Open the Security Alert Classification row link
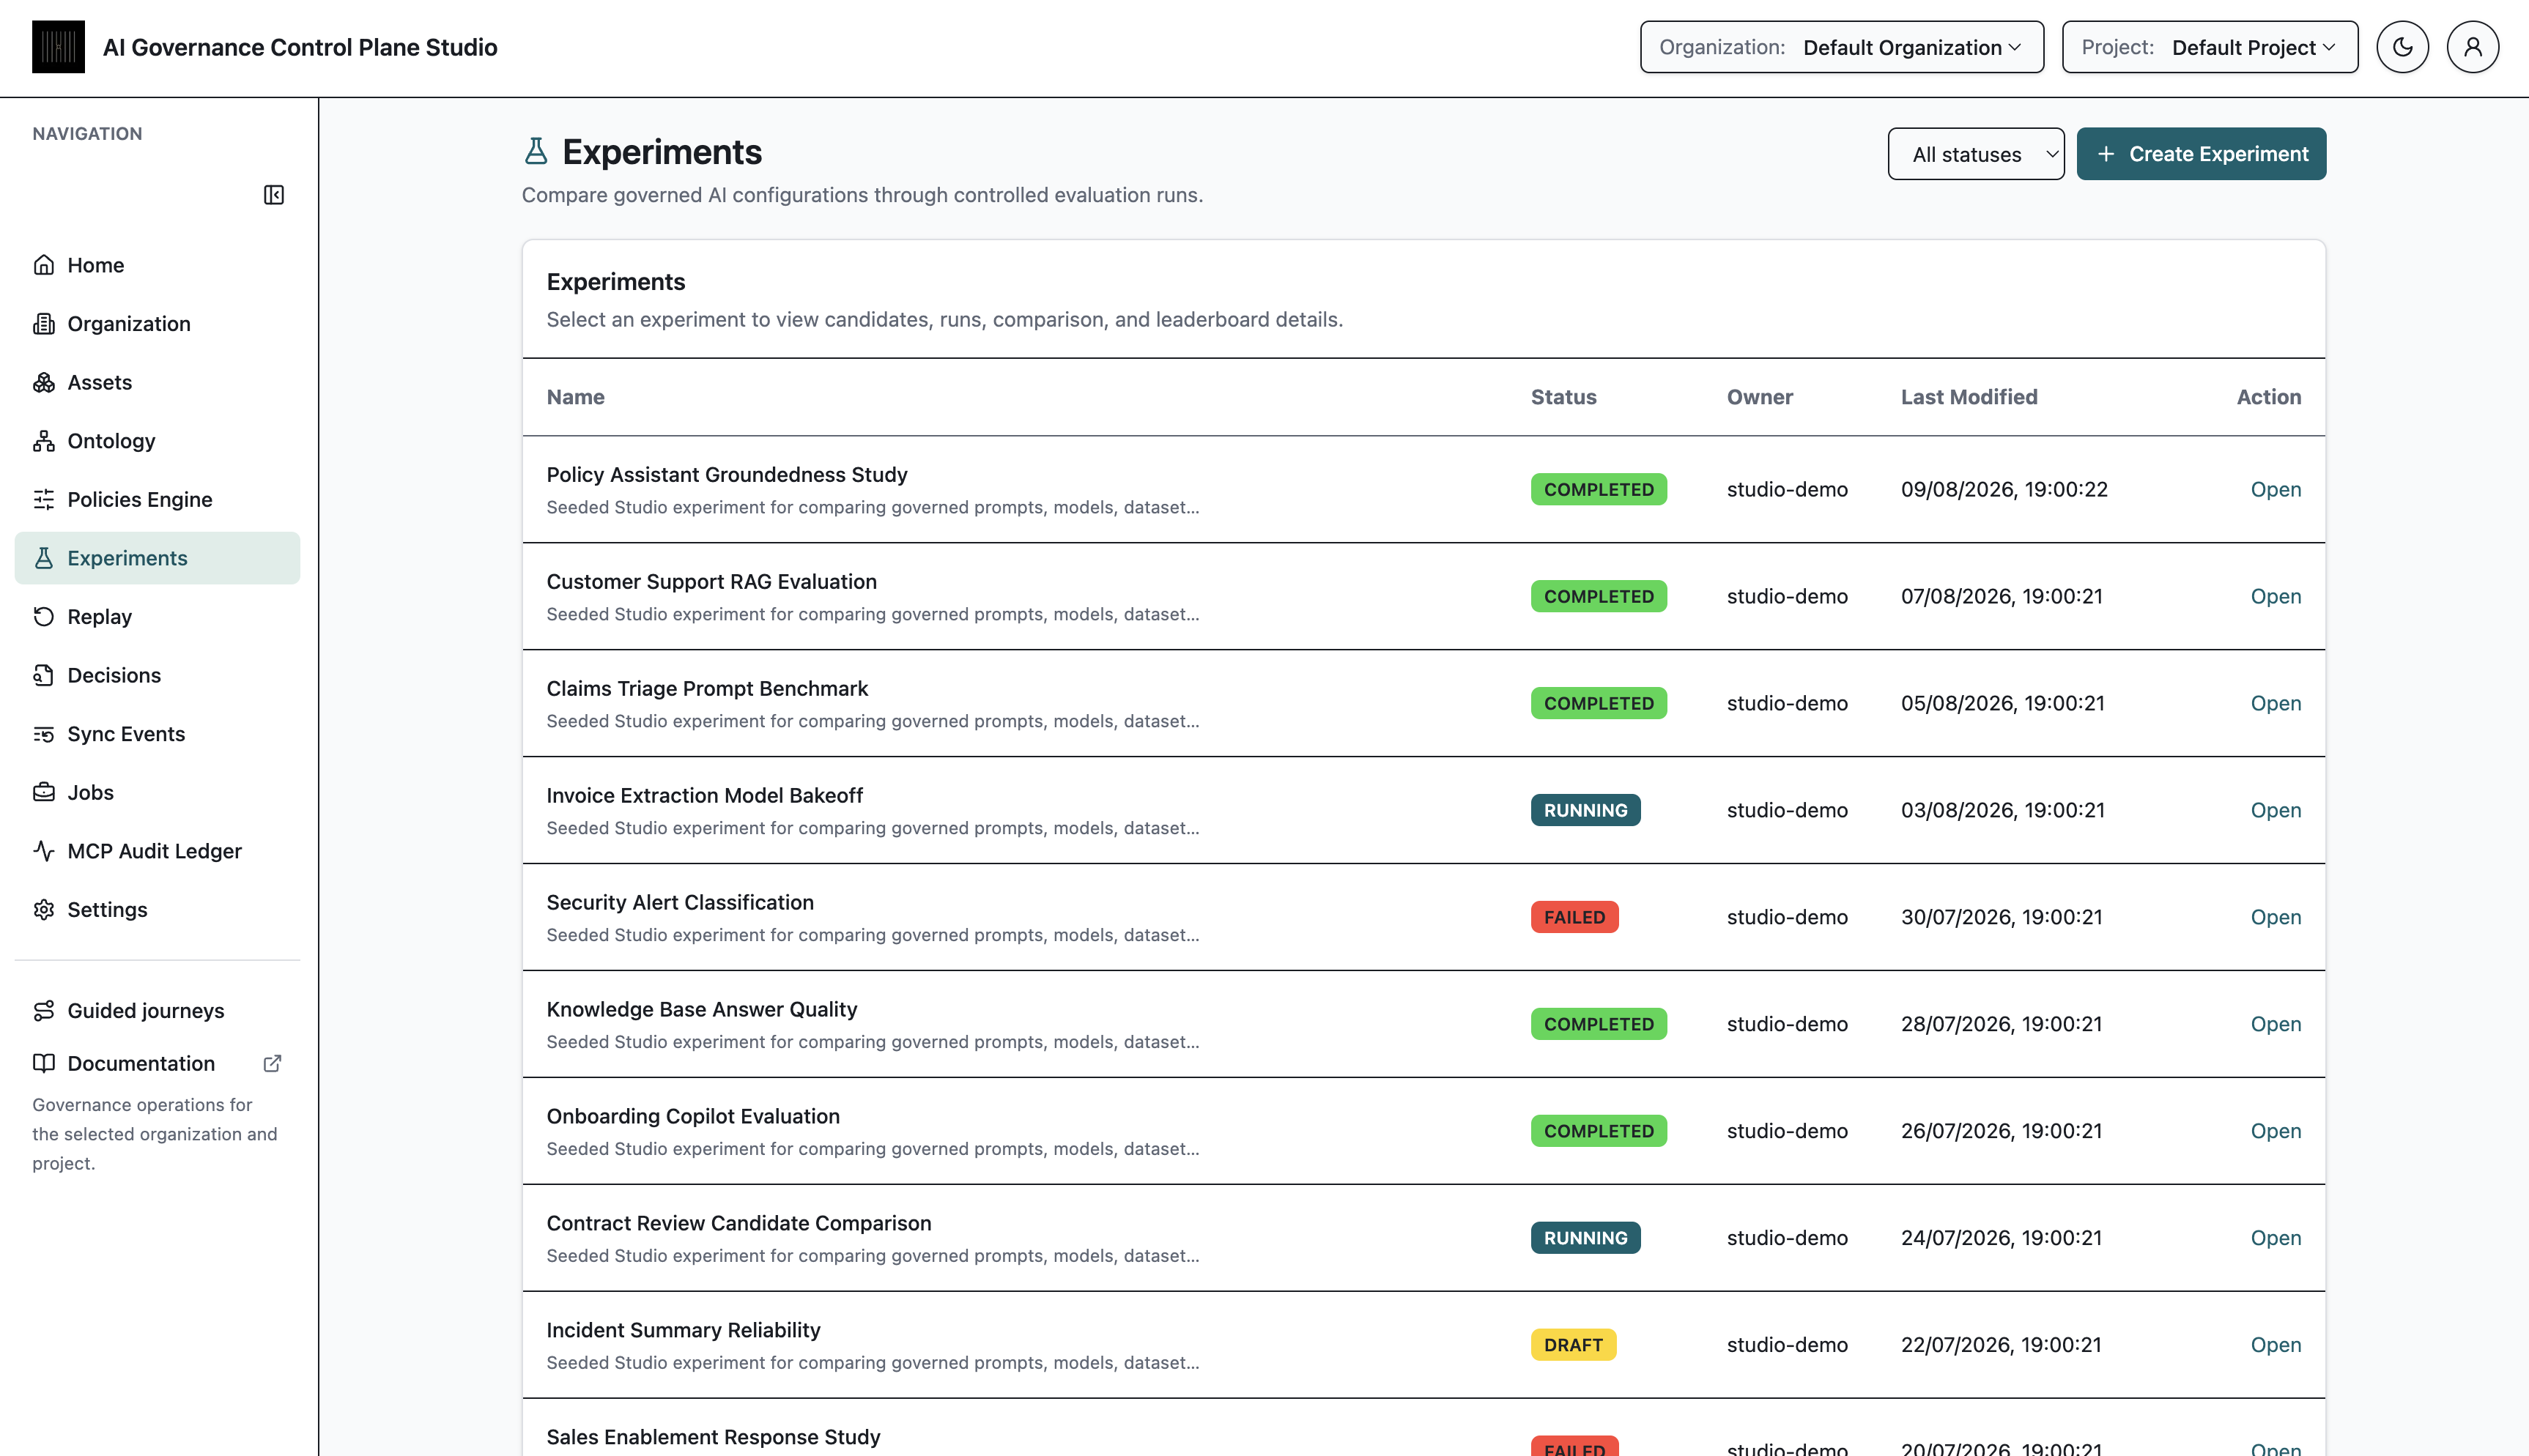The image size is (2529, 1456). point(2275,917)
